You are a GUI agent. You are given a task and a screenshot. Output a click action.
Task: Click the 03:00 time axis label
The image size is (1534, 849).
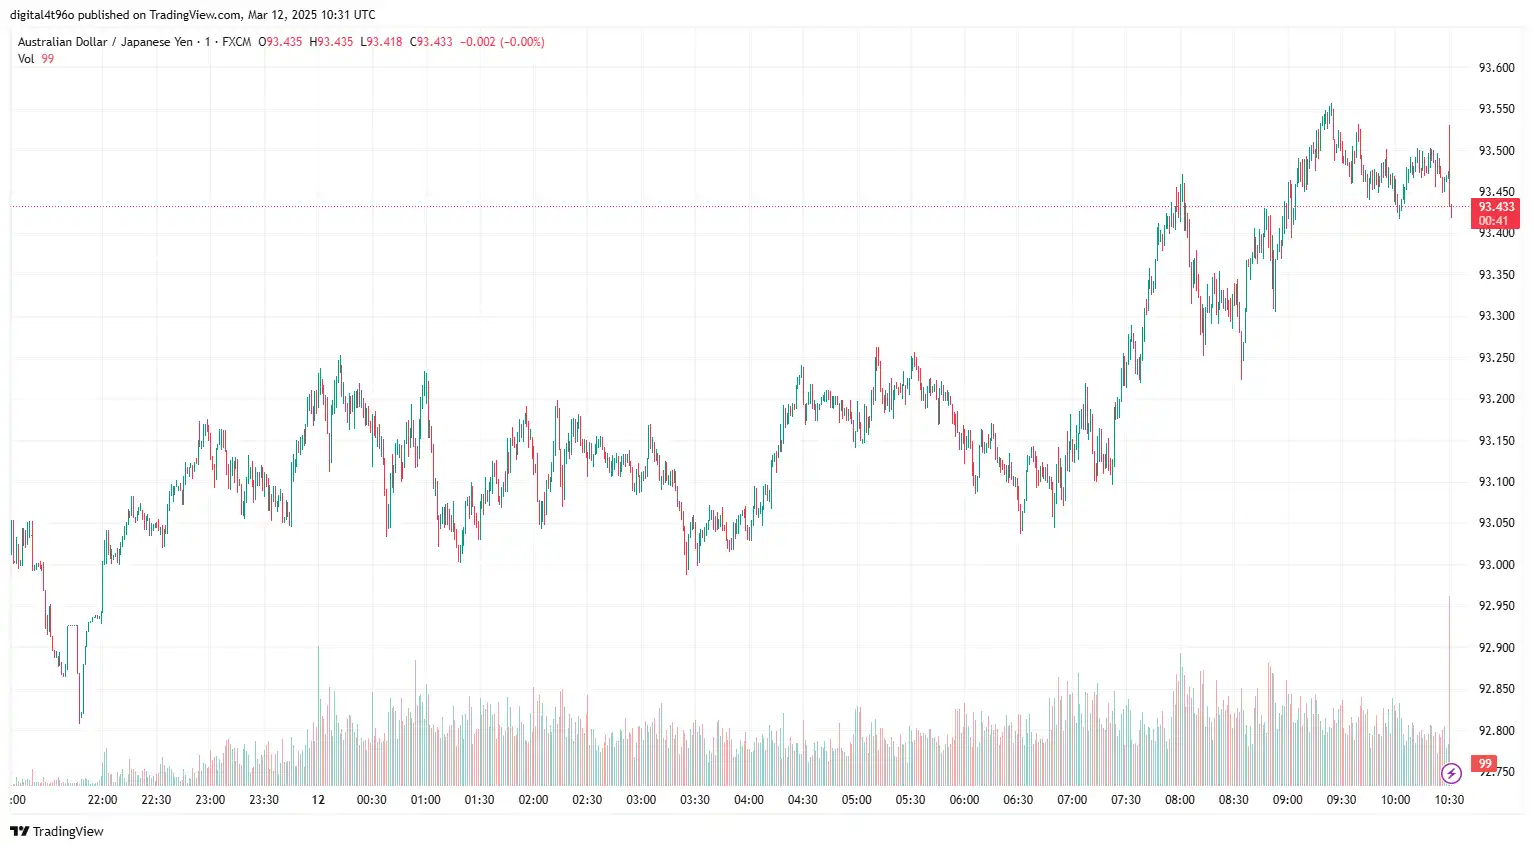[x=641, y=800]
